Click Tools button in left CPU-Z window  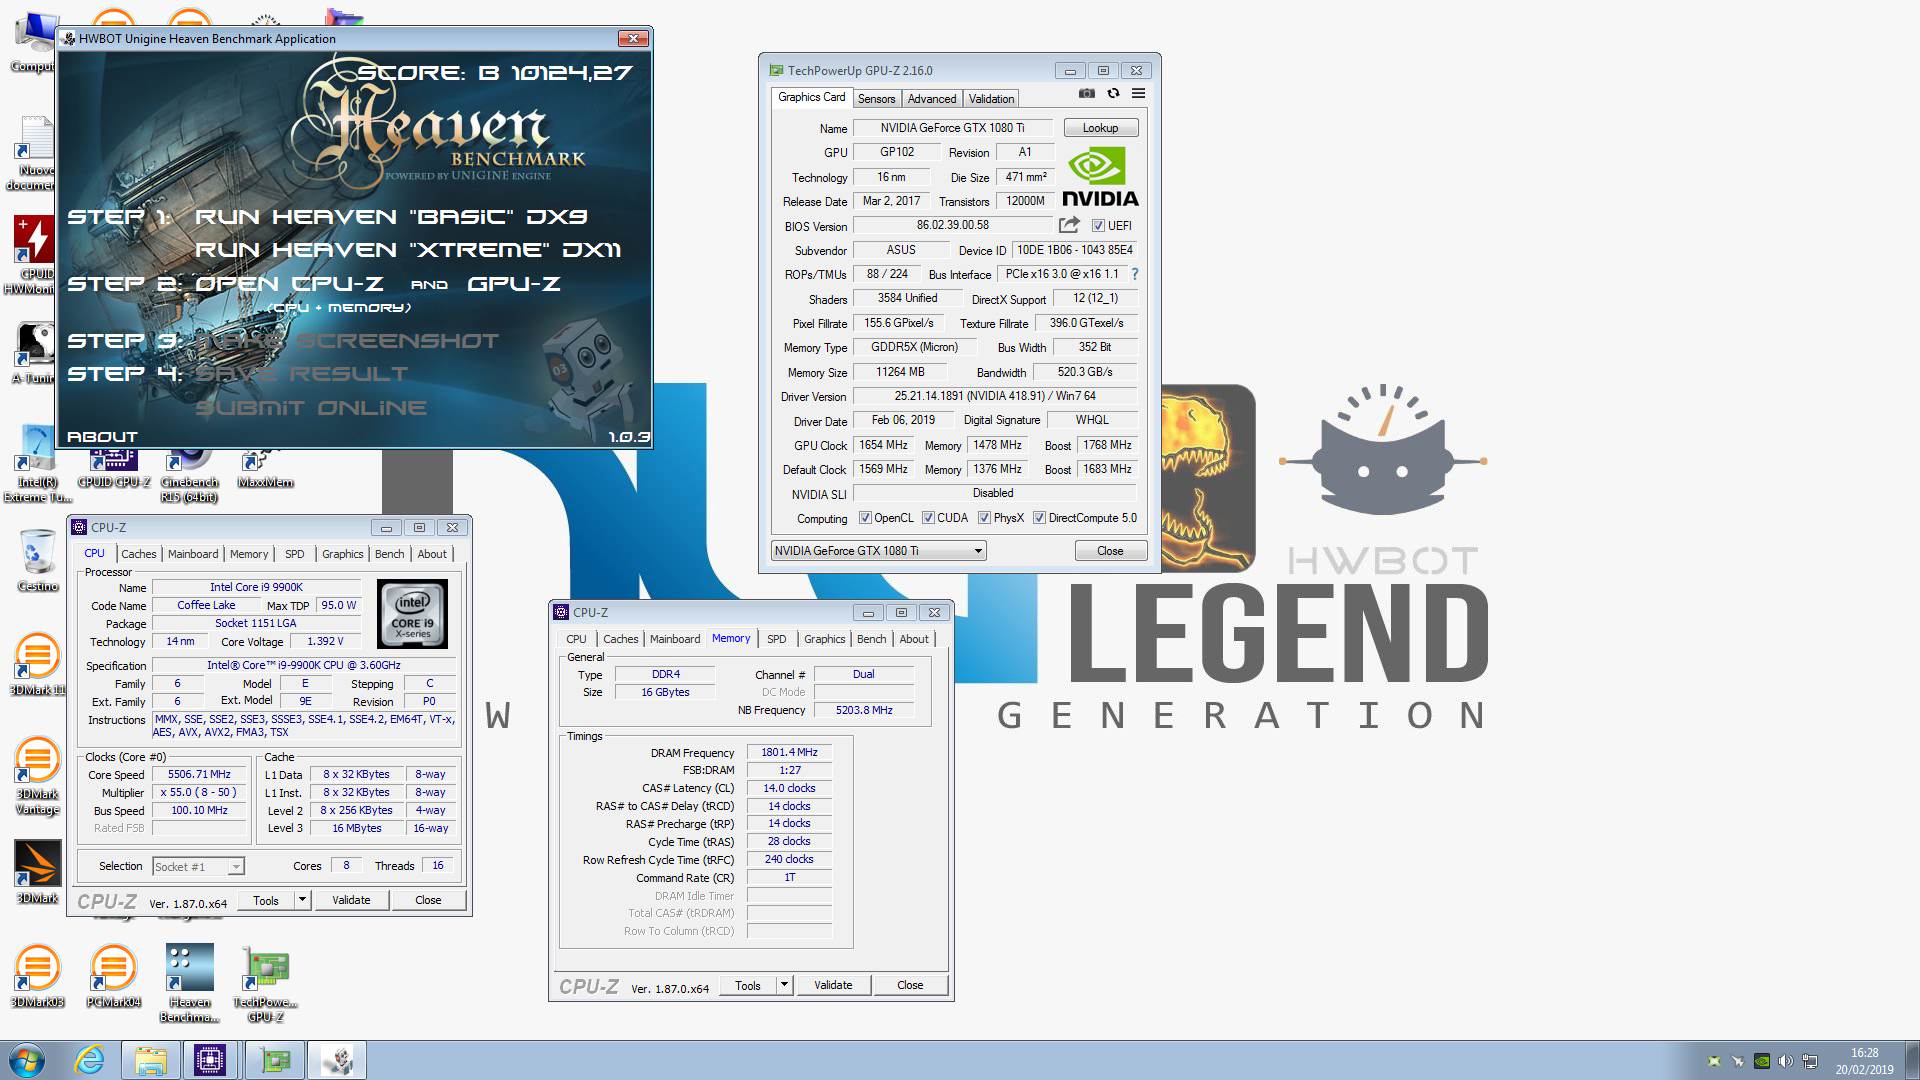pos(266,900)
